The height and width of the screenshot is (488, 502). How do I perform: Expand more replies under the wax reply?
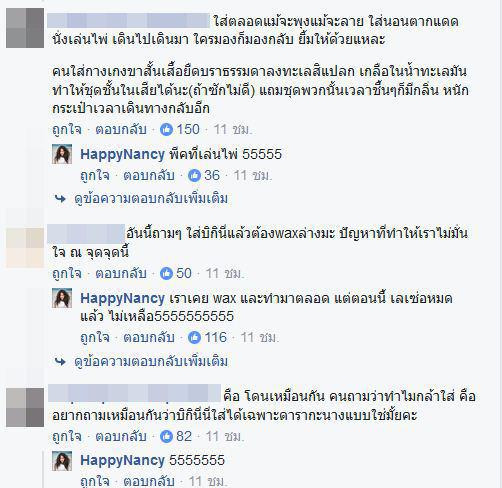coord(151,362)
